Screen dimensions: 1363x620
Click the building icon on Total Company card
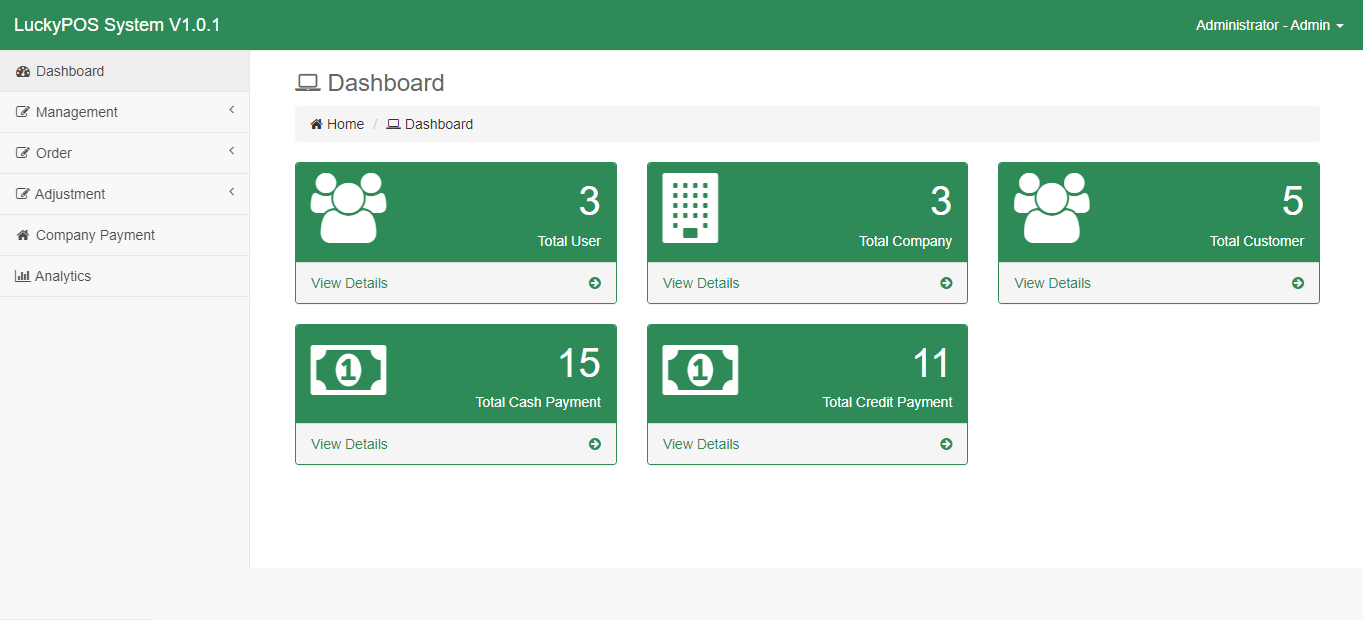pos(690,208)
